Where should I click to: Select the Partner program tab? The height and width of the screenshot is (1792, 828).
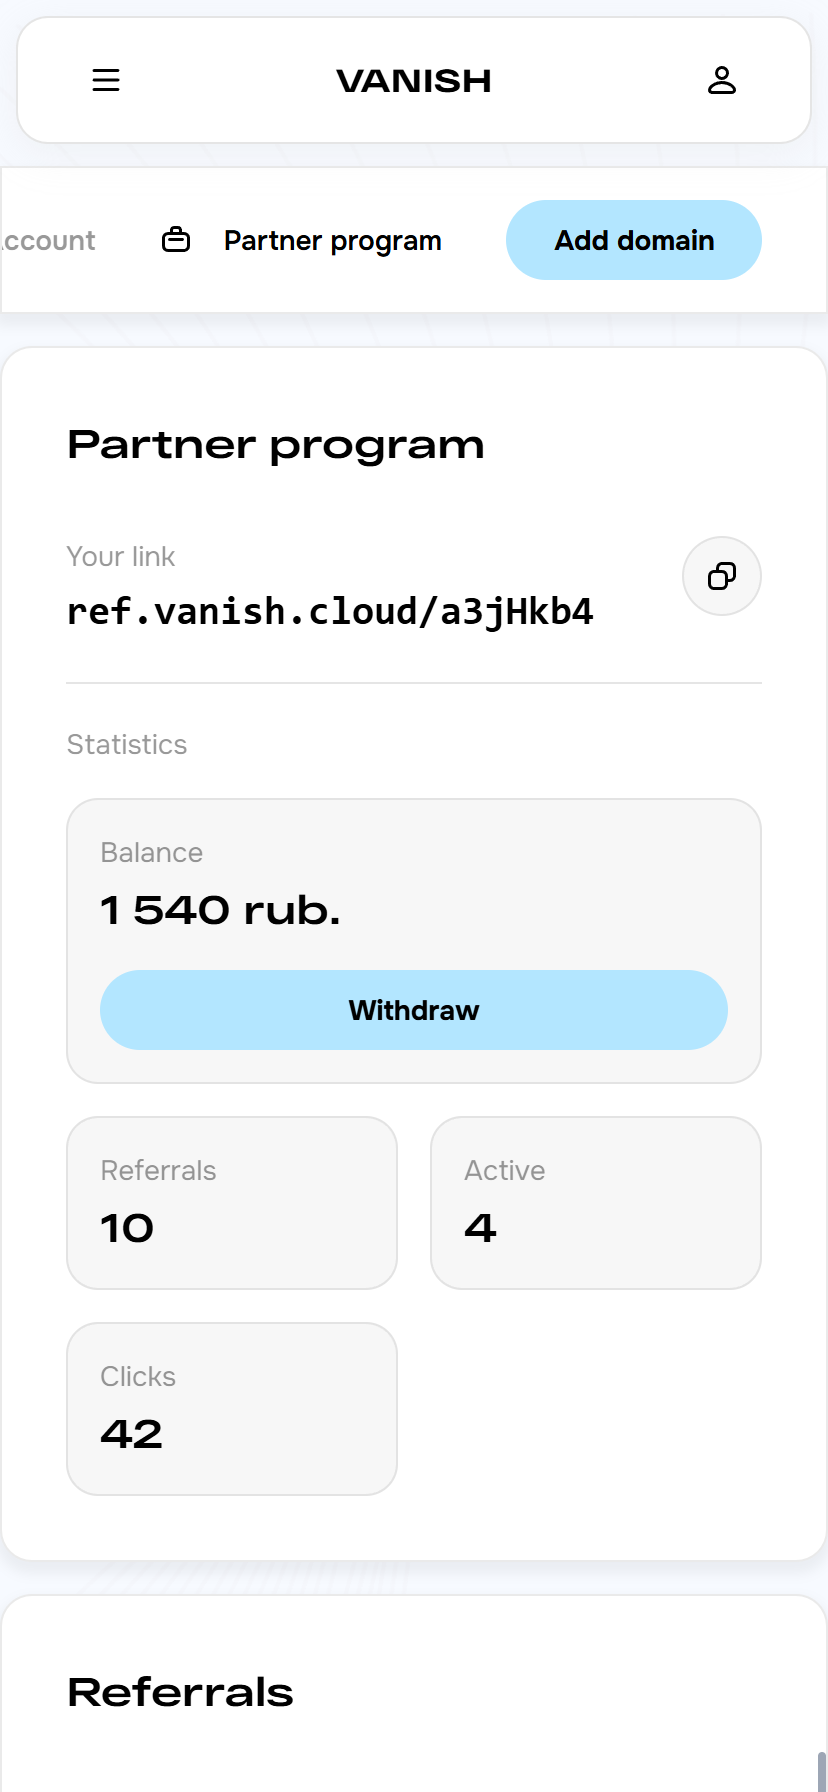(x=332, y=240)
